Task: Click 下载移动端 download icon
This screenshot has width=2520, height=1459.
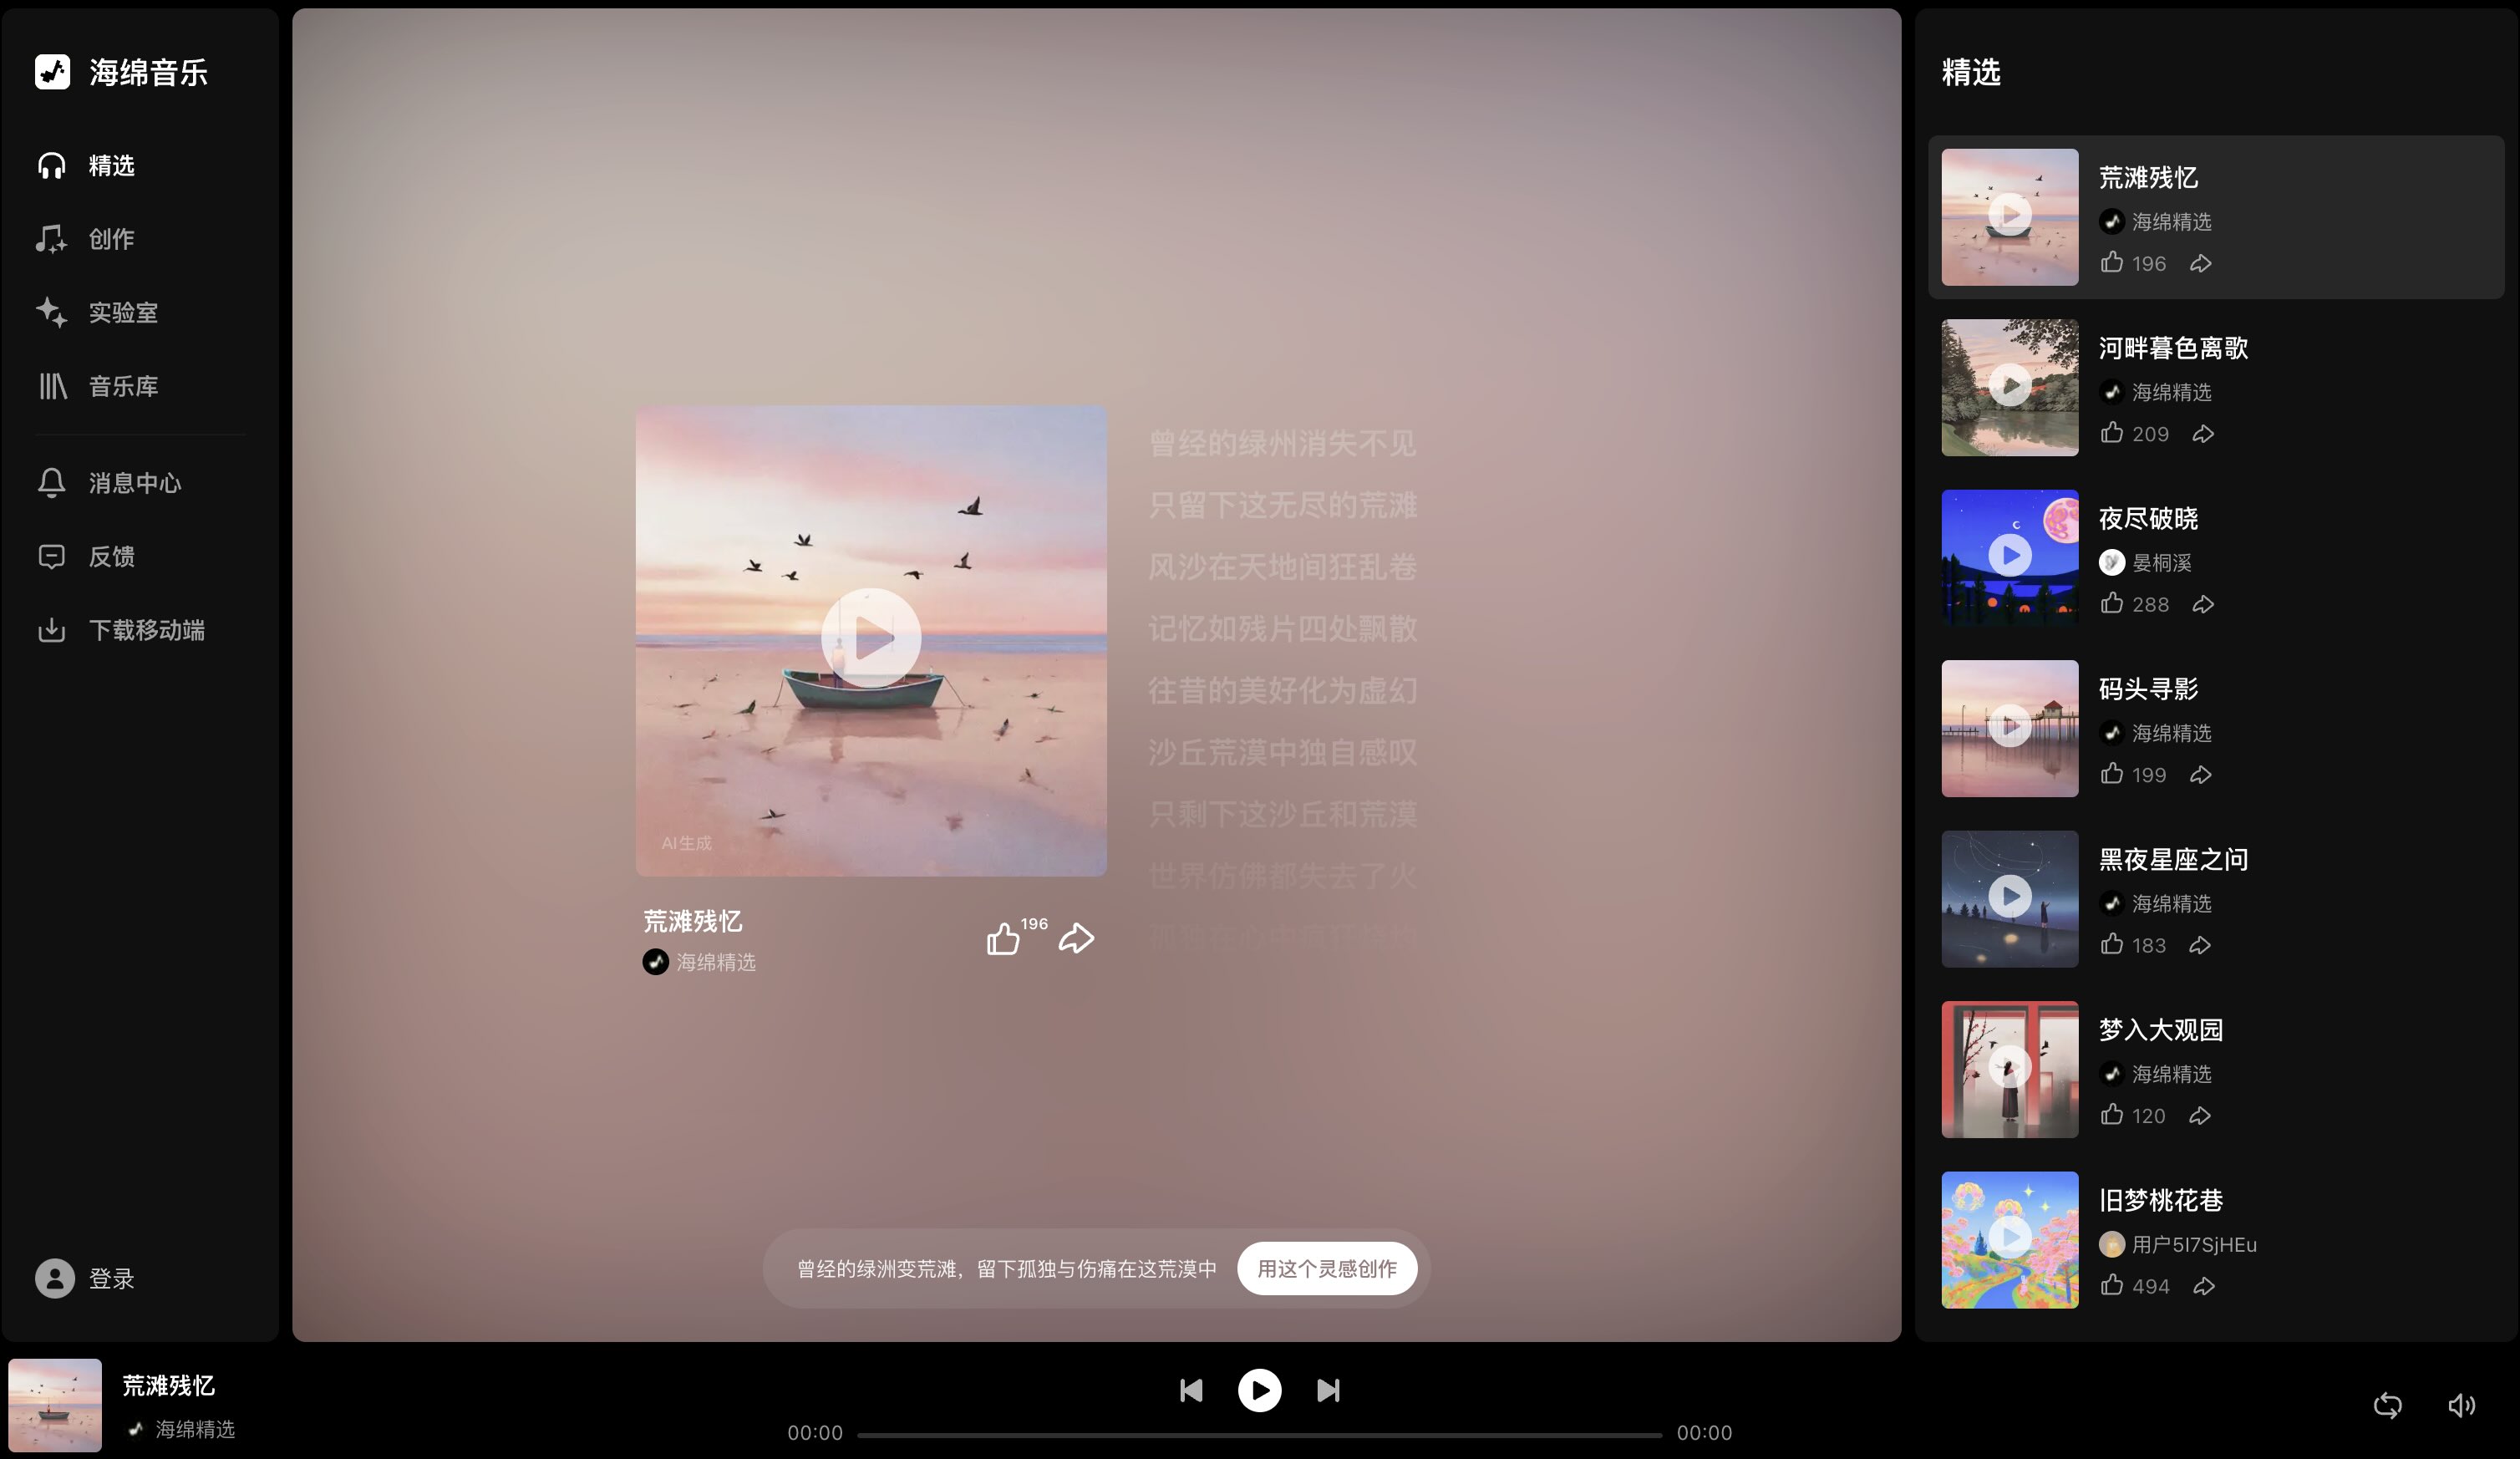Action: click(x=52, y=630)
